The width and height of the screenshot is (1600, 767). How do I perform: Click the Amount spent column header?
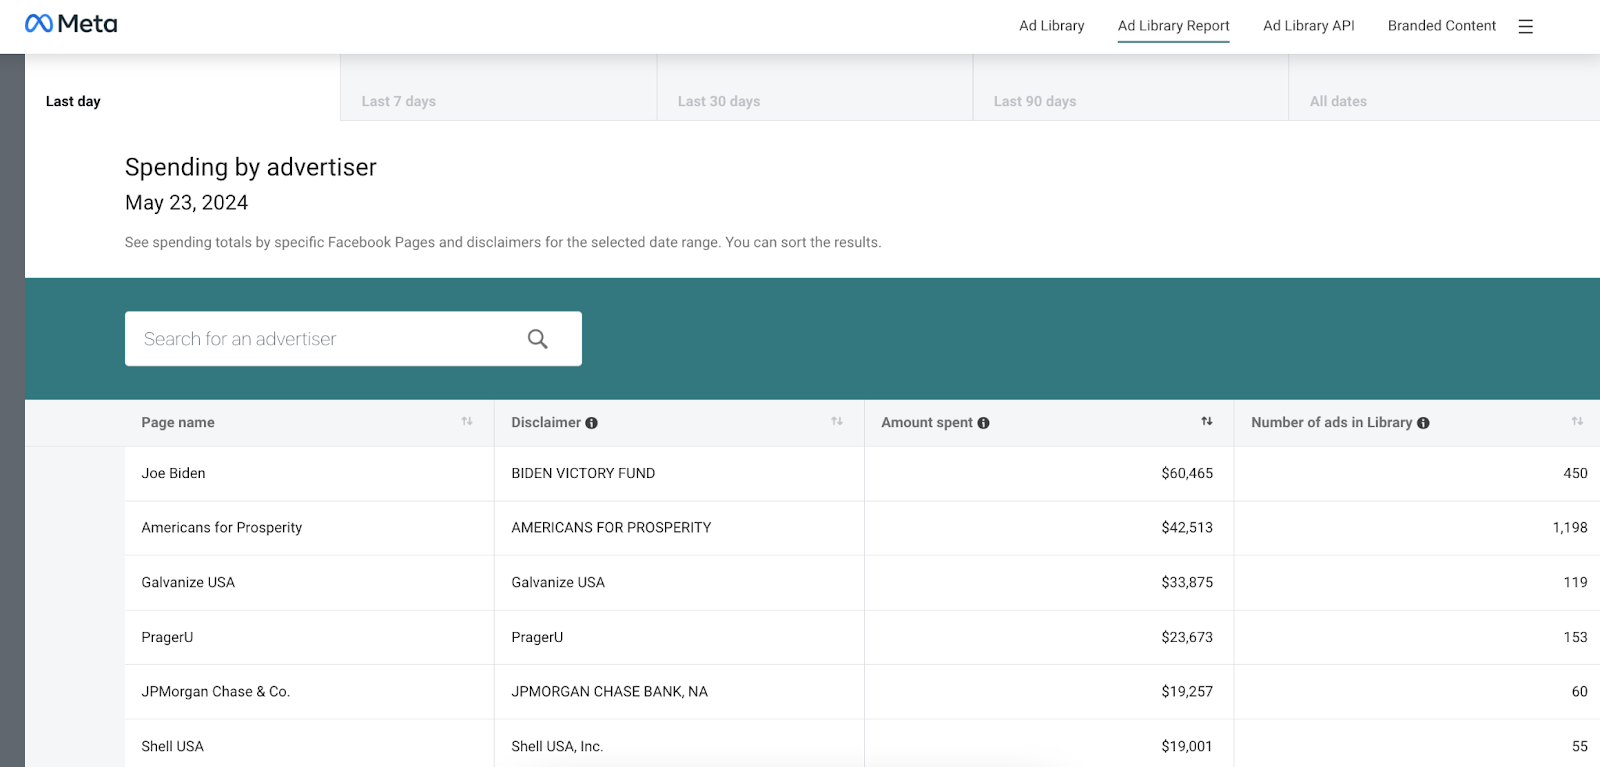click(1049, 423)
